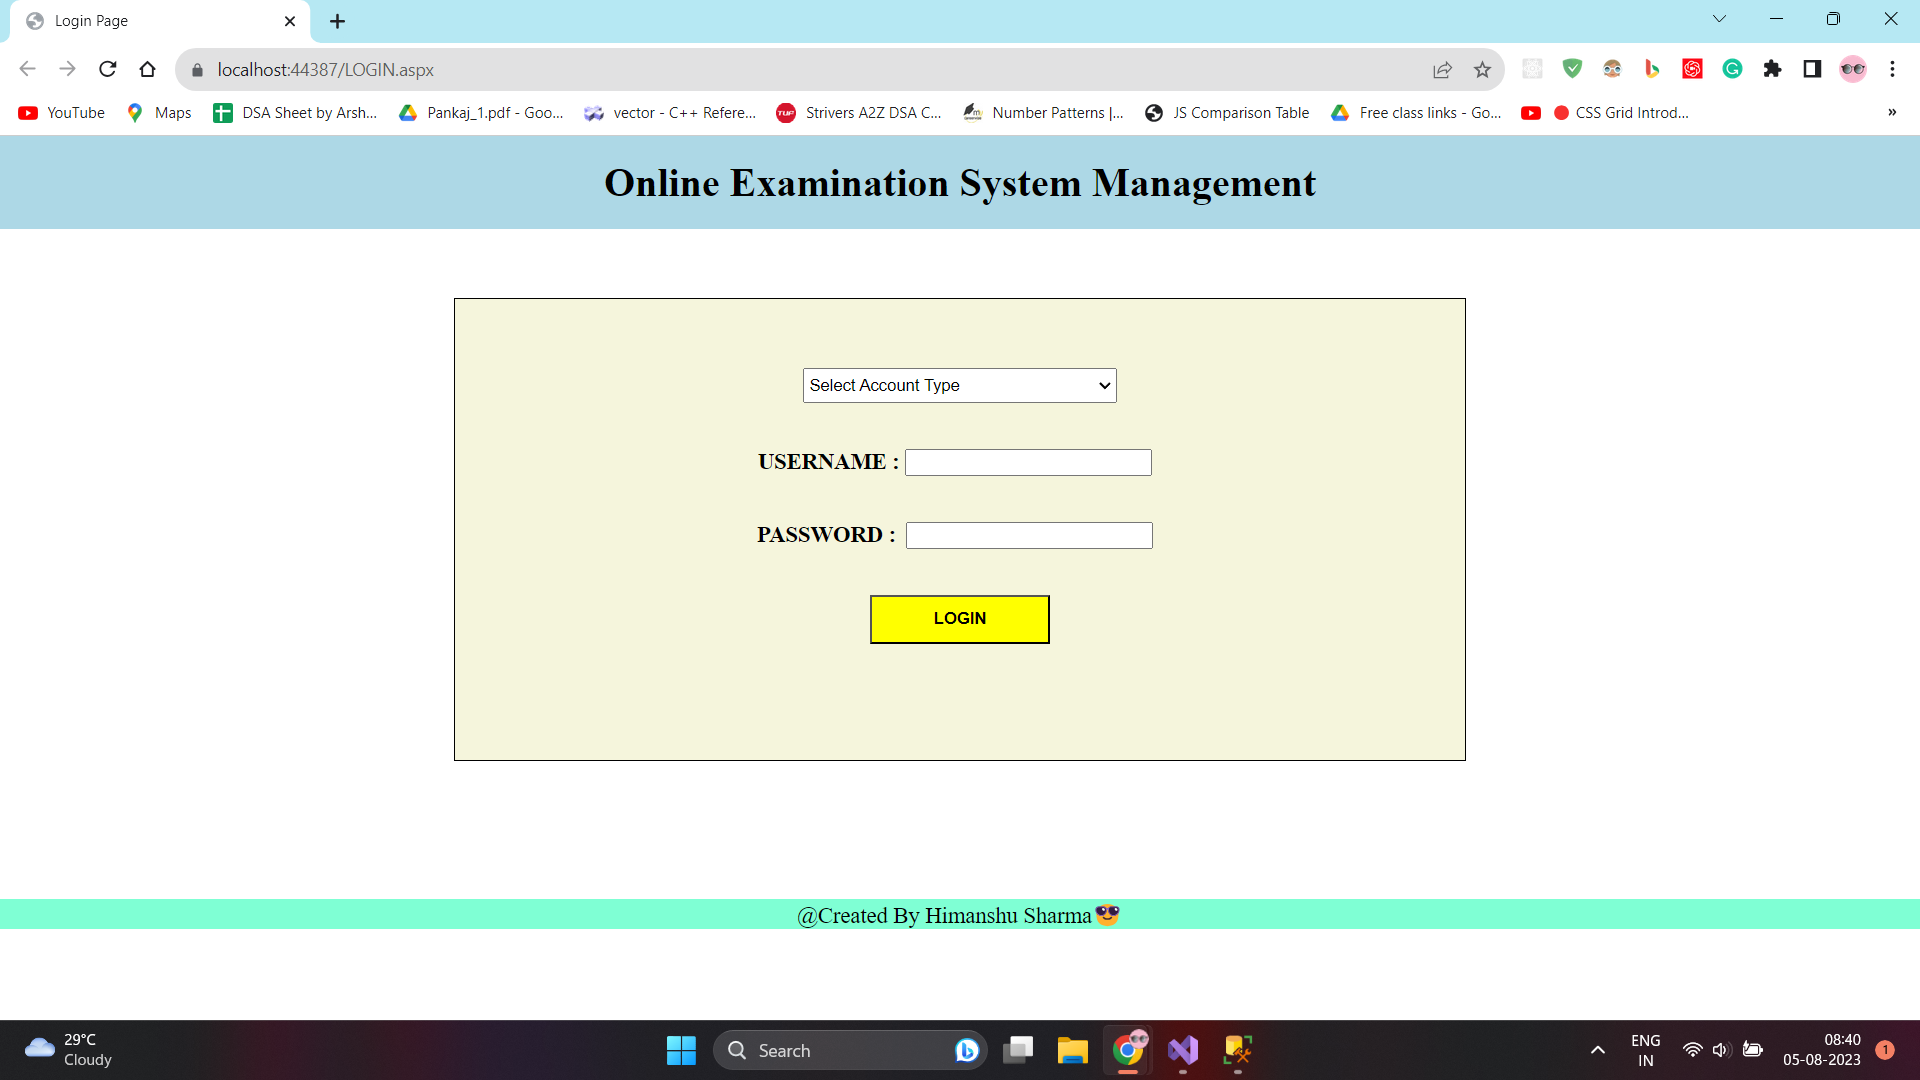Expand overflow bookmarks with double arrow

coord(1892,112)
